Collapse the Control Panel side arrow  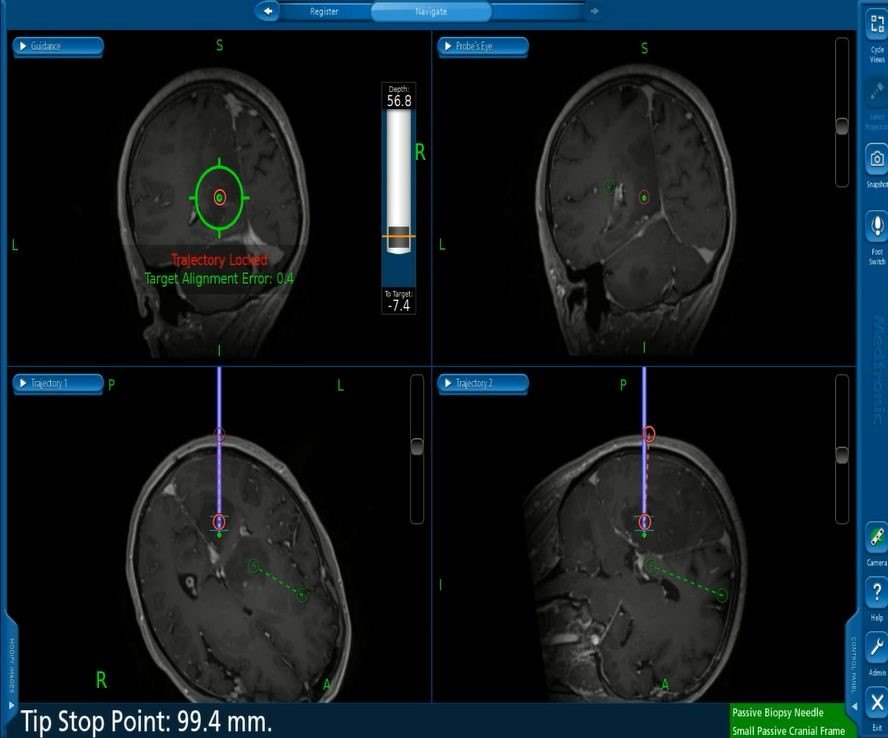point(853,706)
